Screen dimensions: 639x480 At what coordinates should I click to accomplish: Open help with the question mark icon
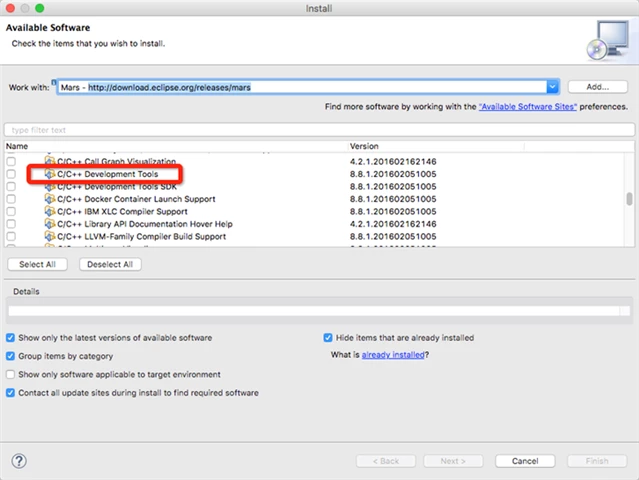[x=19, y=461]
